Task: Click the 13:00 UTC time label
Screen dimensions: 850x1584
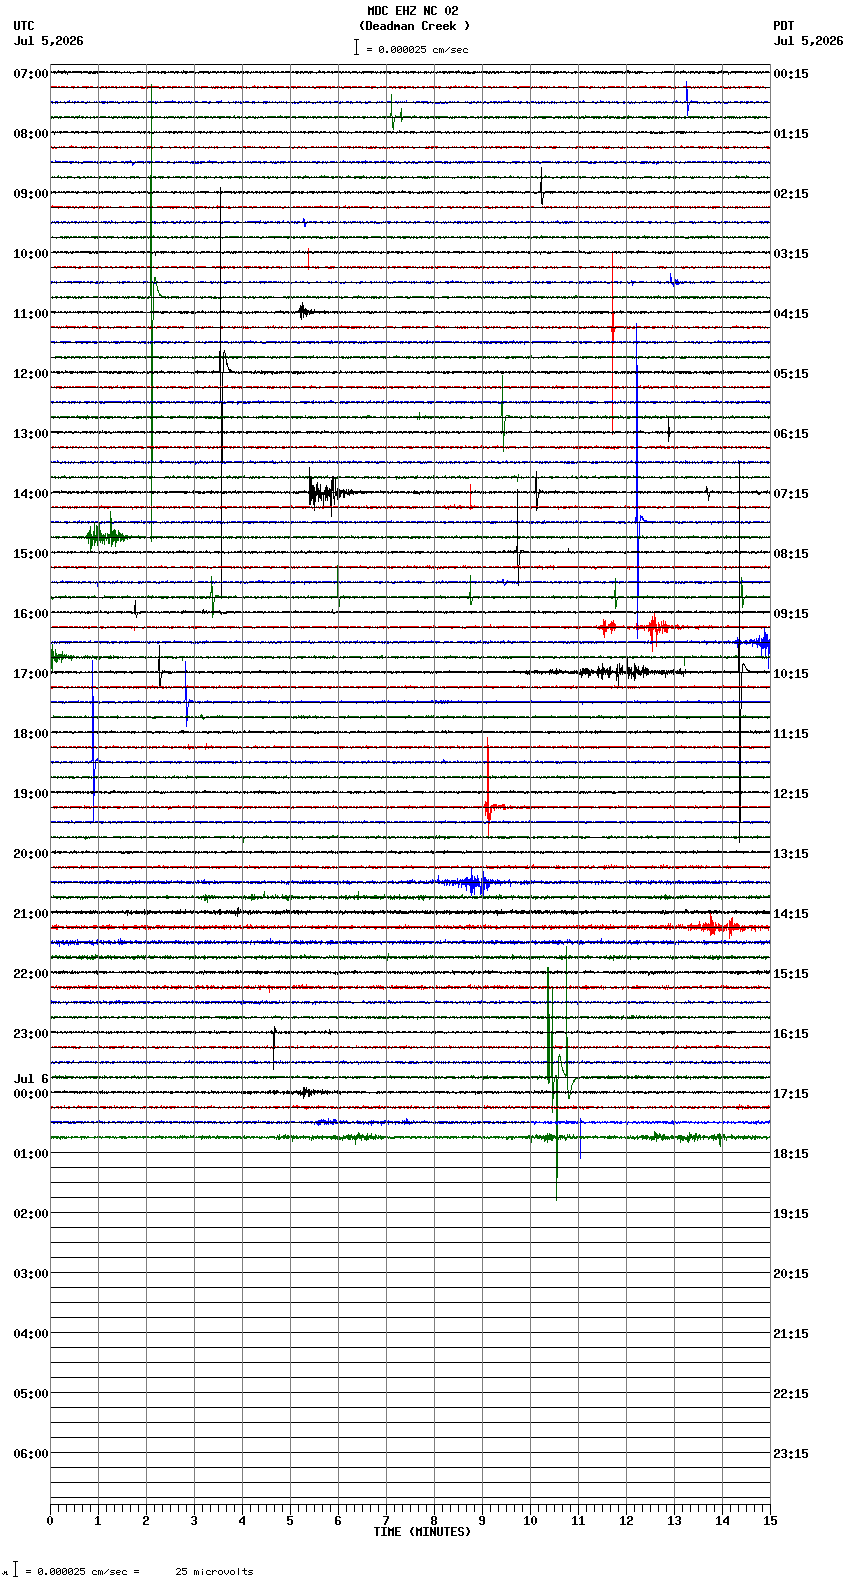Action: pos(31,434)
